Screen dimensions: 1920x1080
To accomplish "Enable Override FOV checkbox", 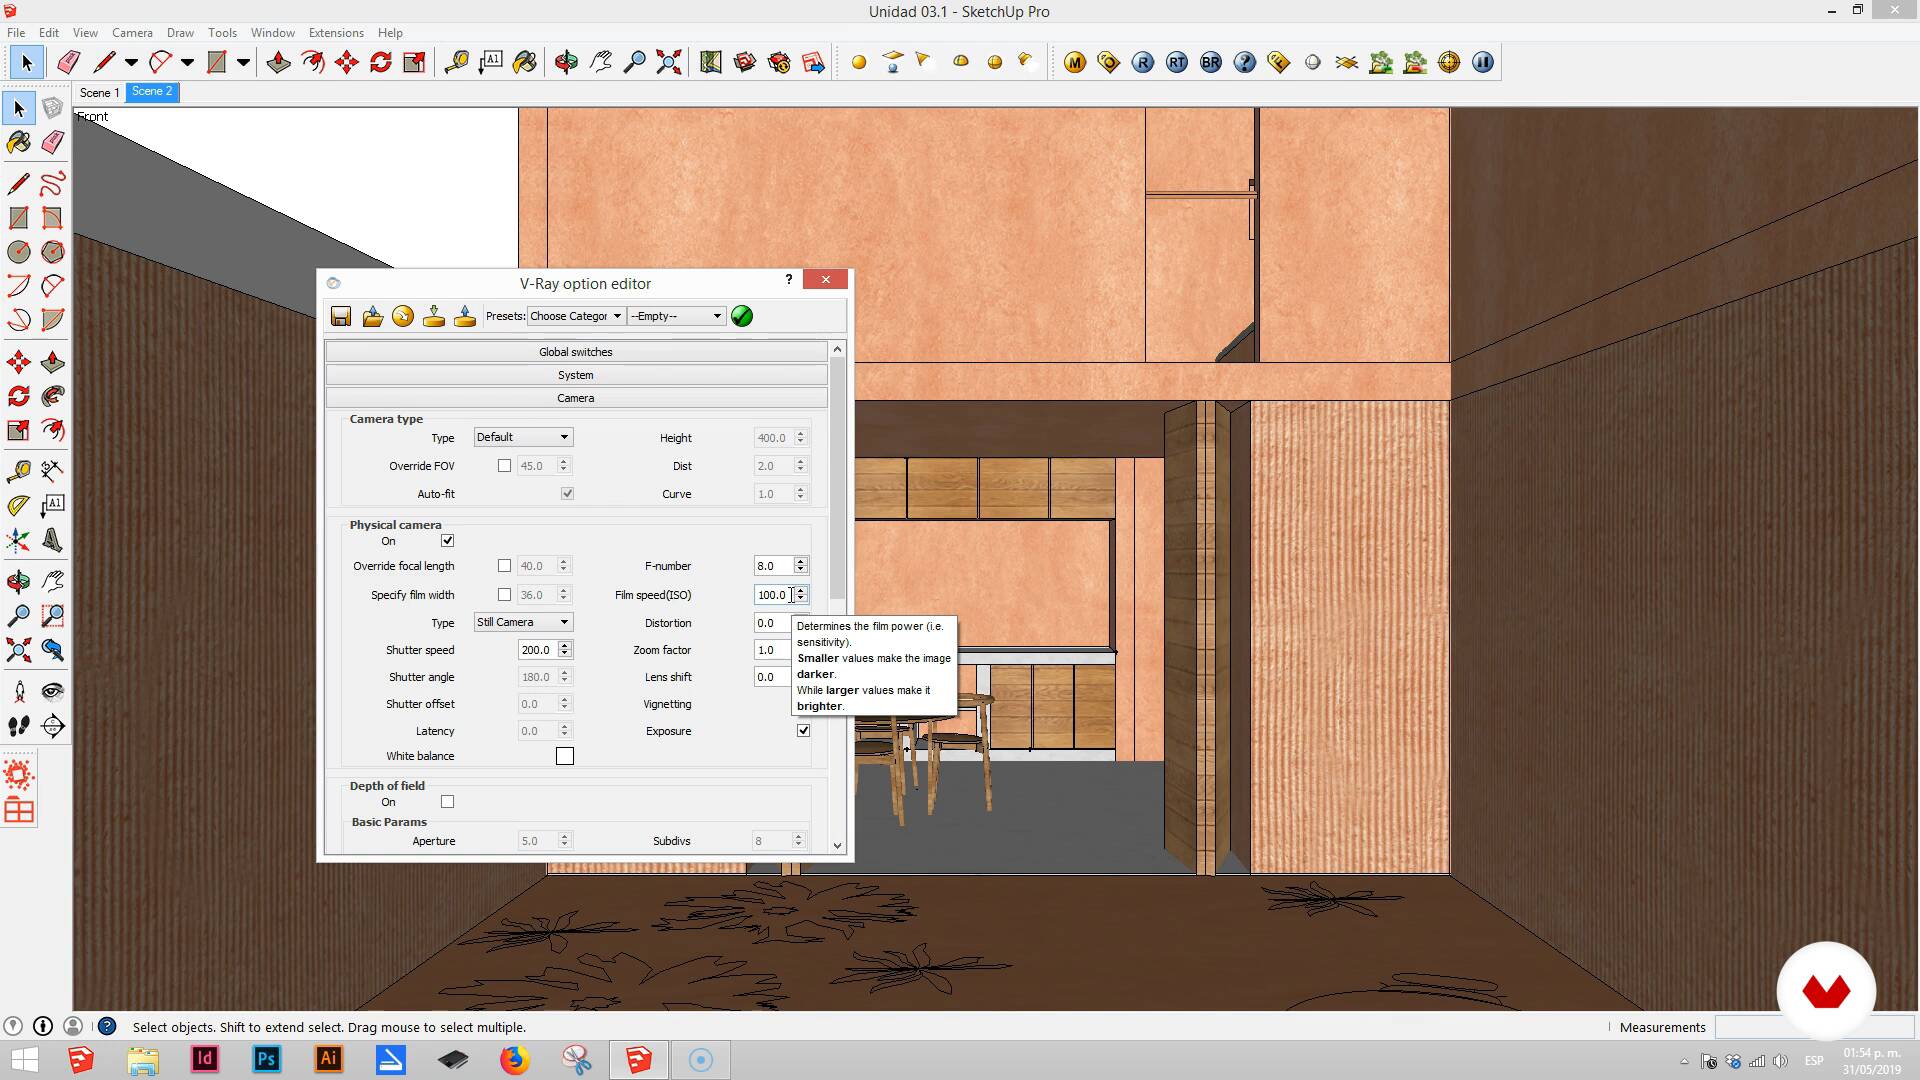I will (x=504, y=466).
